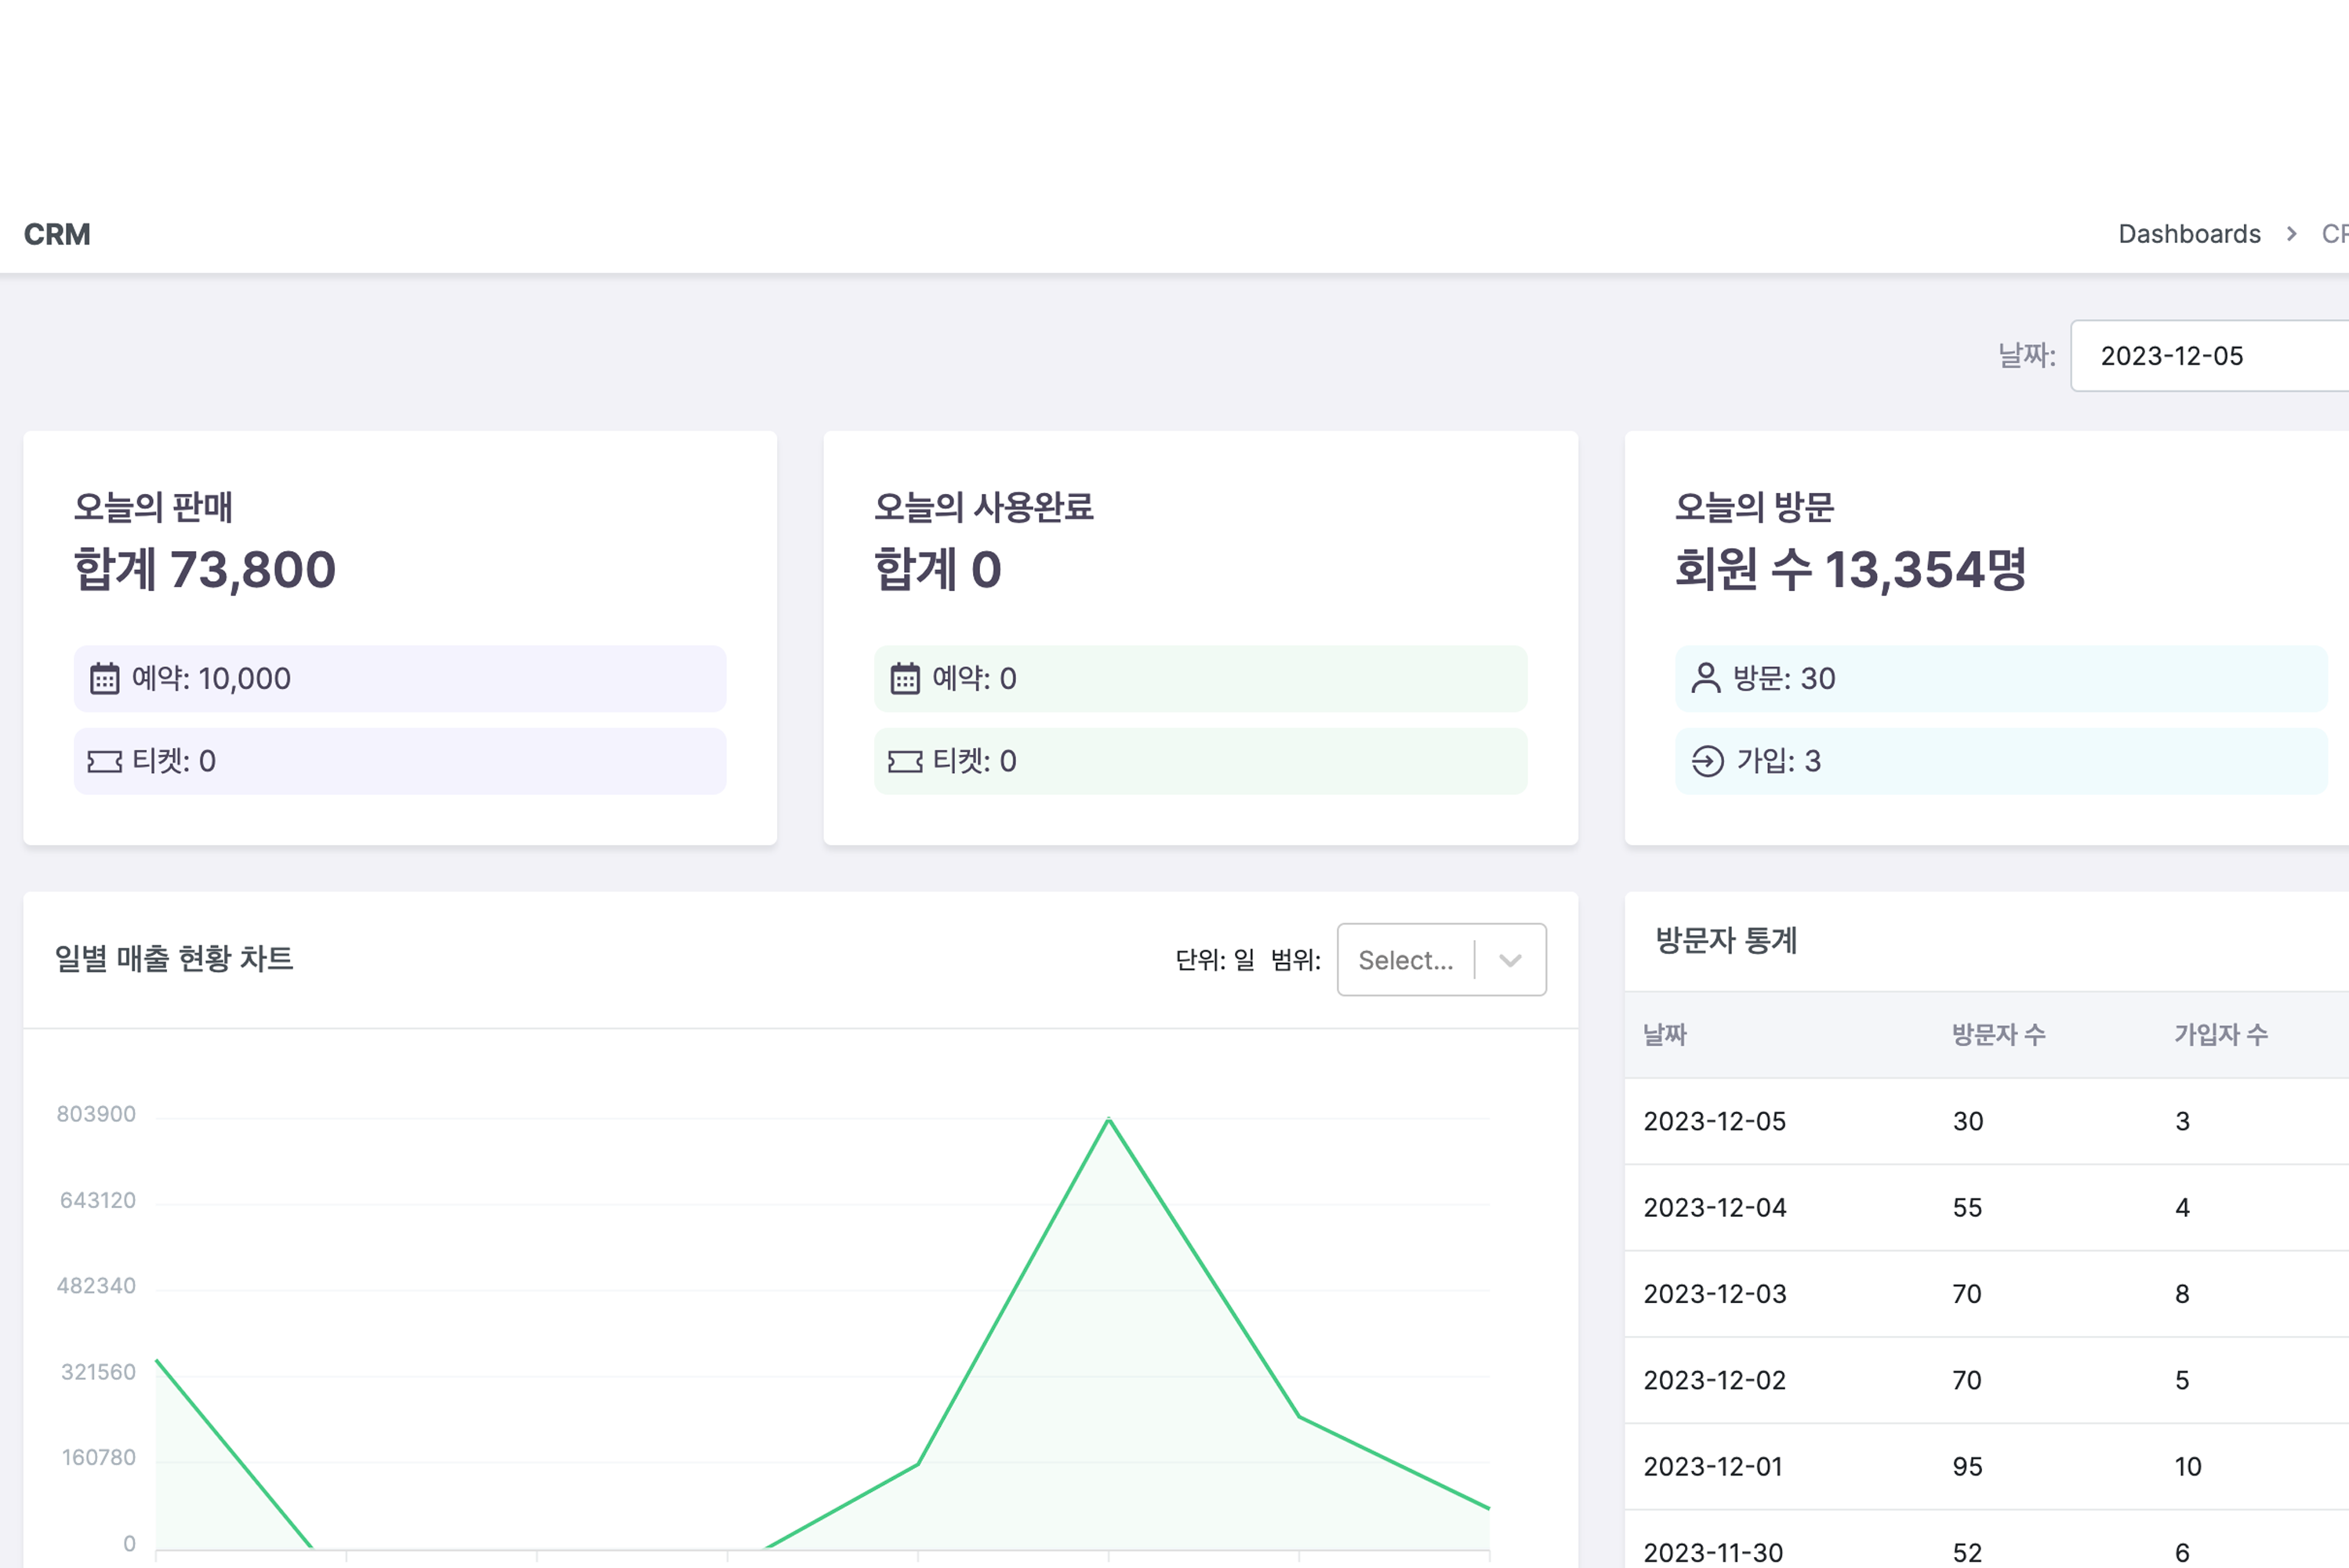Click the person icon beside 방문: 30
Image resolution: width=2349 pixels, height=1568 pixels.
(x=1706, y=679)
